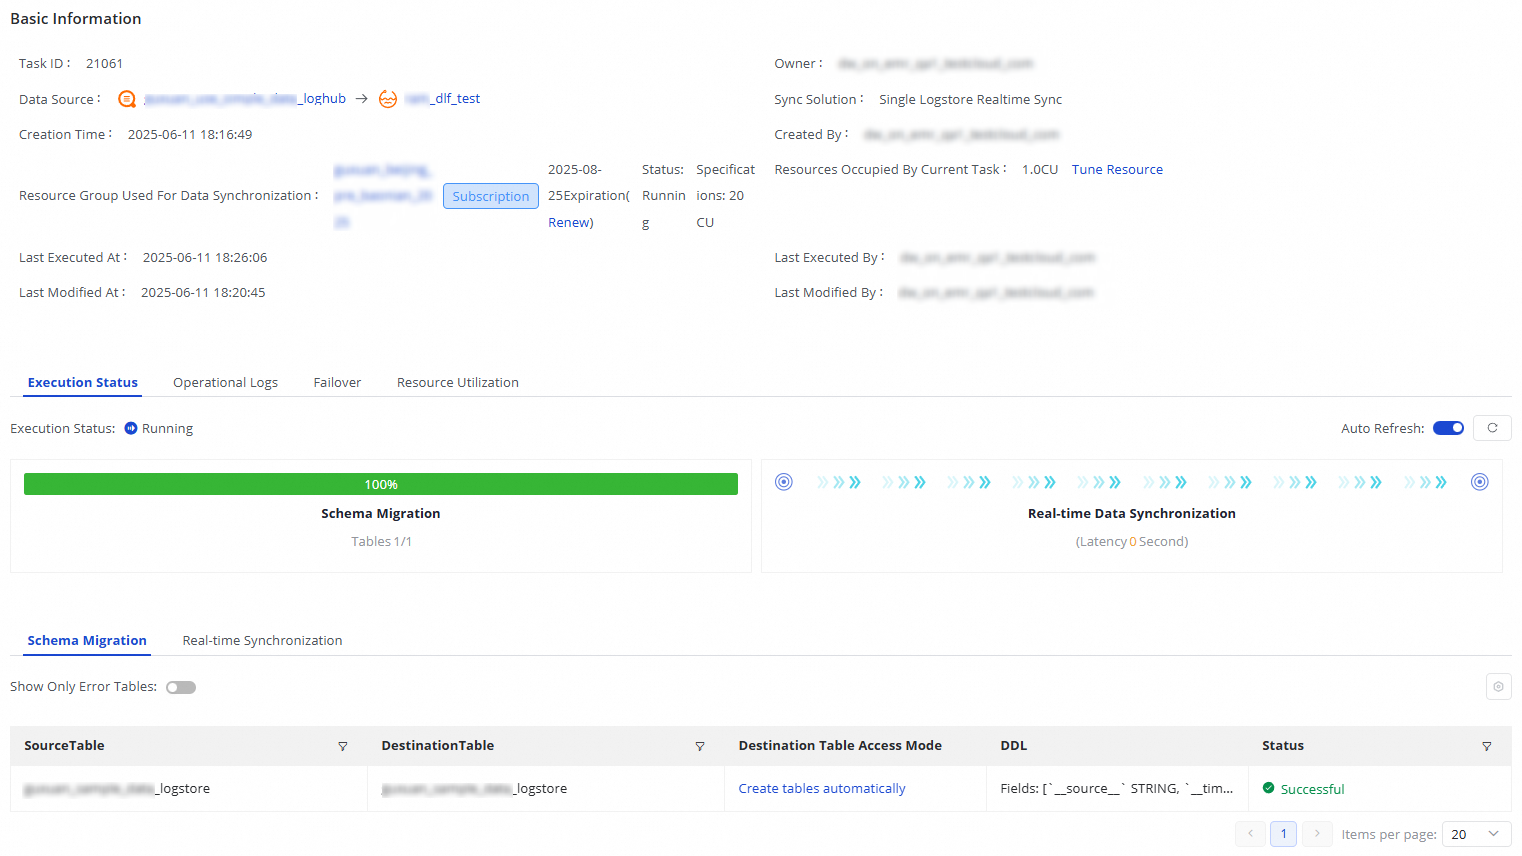The height and width of the screenshot is (856, 1522).
Task: Click Last Executed At value 18:26:06
Action: [x=205, y=257]
